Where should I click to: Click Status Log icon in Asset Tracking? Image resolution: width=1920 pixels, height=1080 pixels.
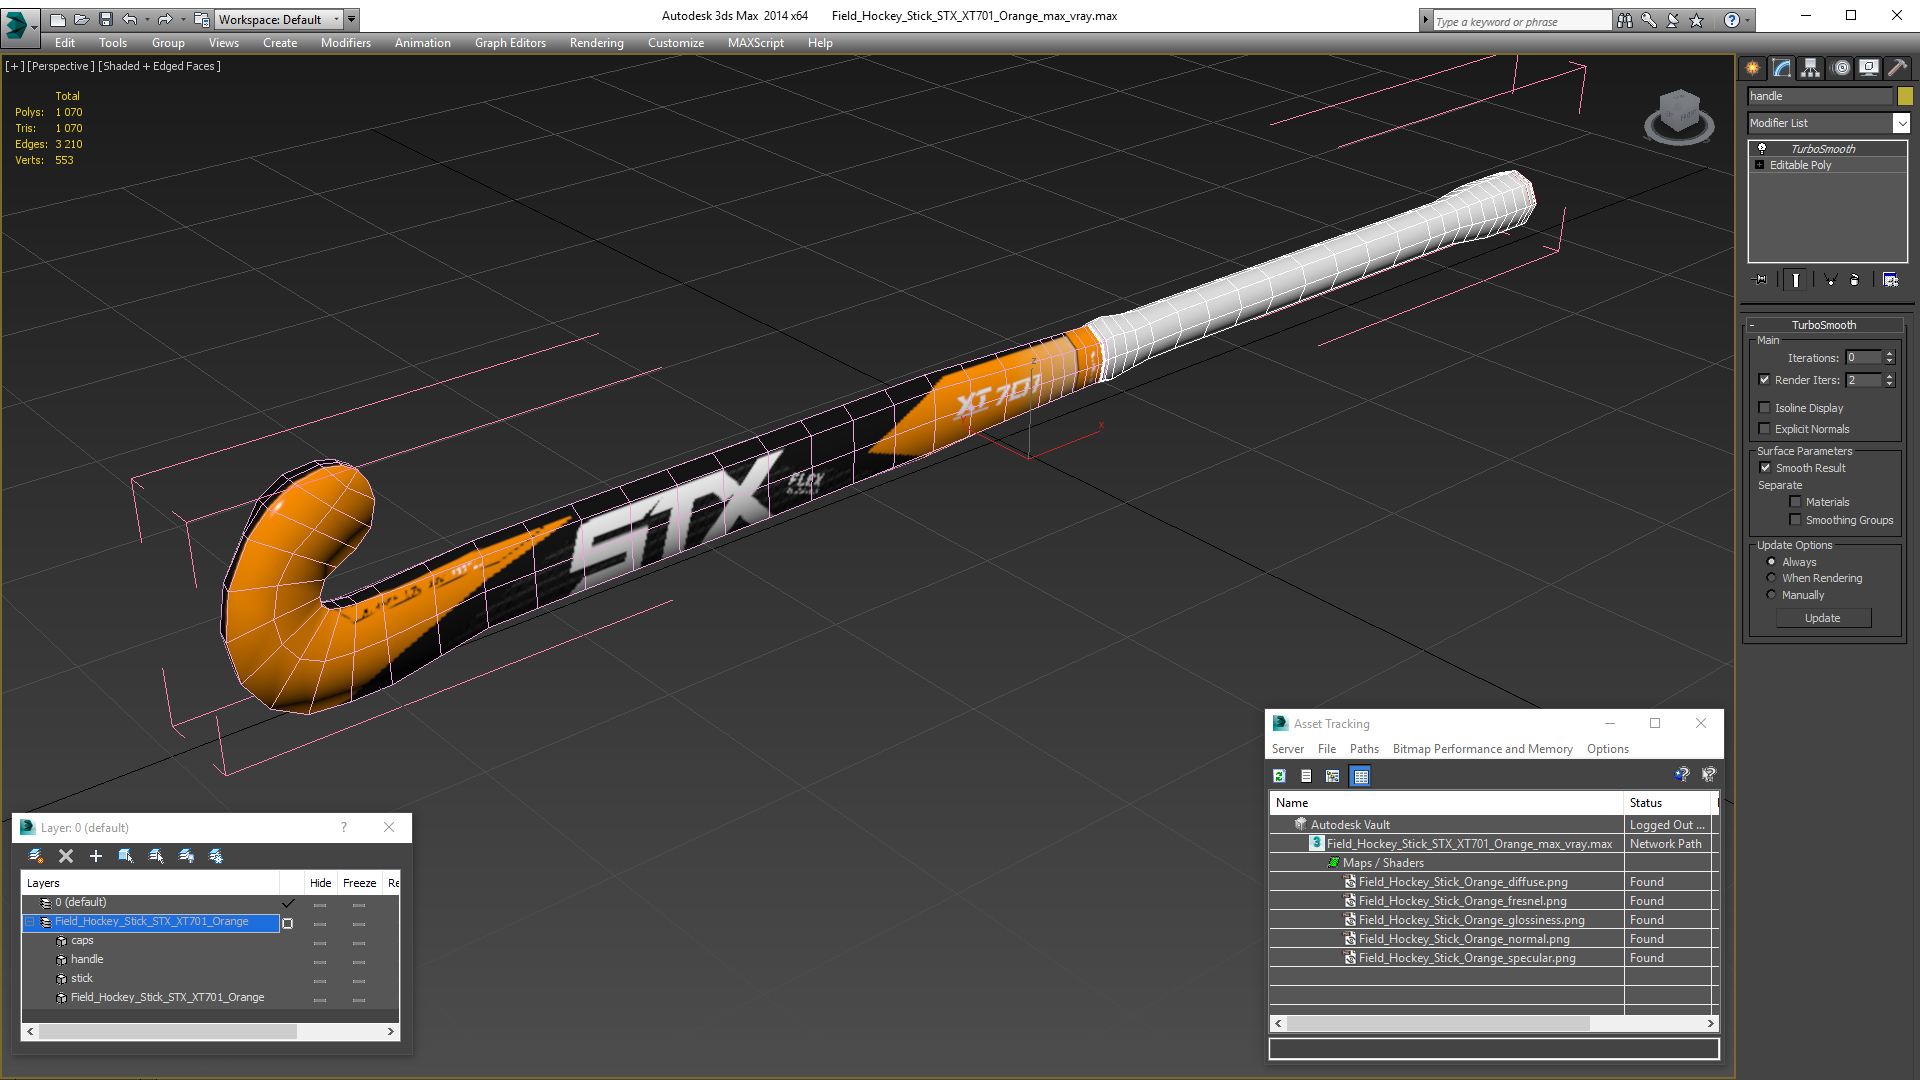point(1306,776)
